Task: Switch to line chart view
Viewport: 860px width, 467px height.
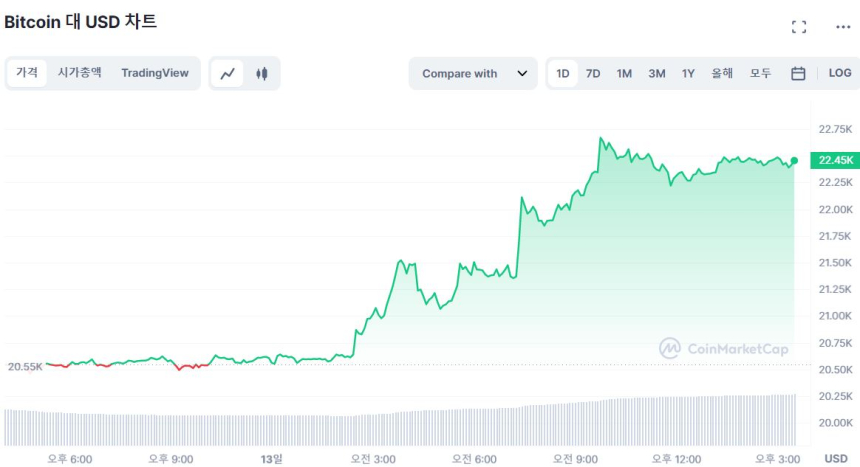Action: click(x=228, y=73)
